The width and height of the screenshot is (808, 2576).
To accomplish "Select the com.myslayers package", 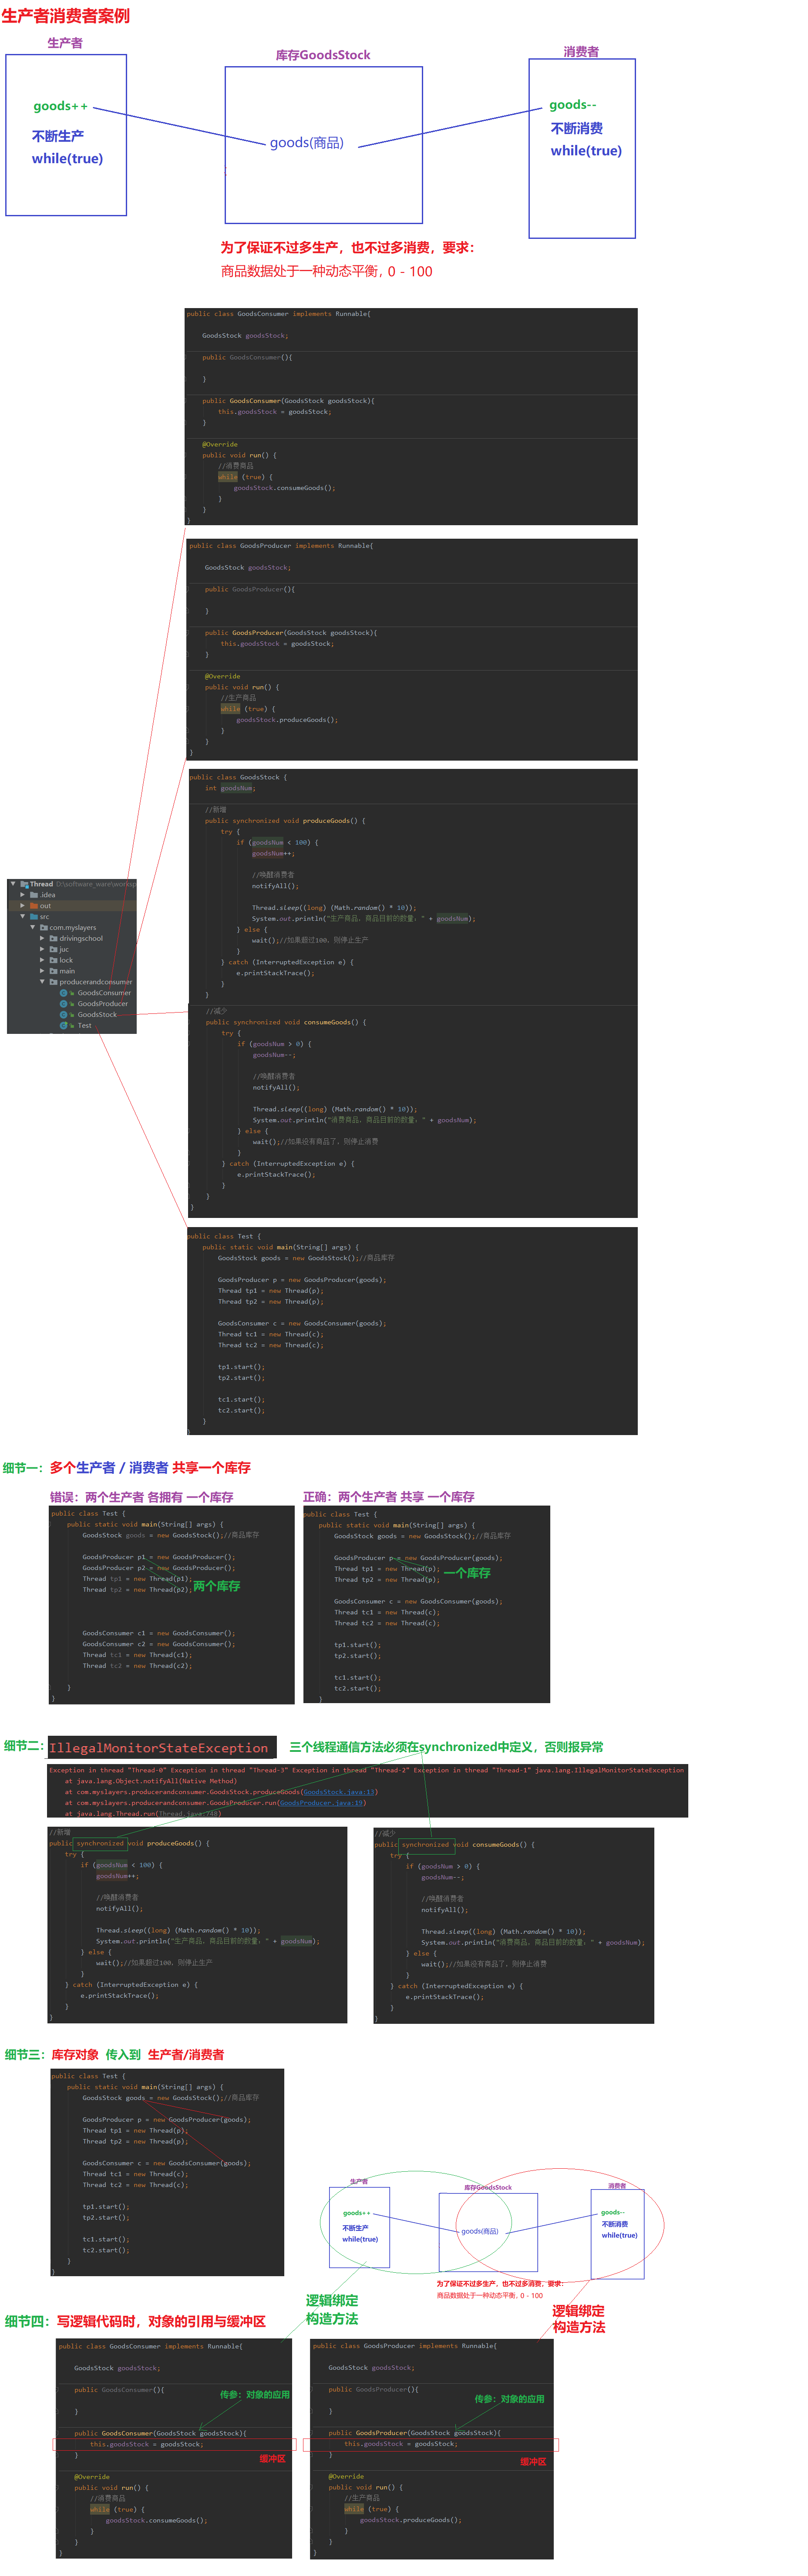I will [x=72, y=928].
